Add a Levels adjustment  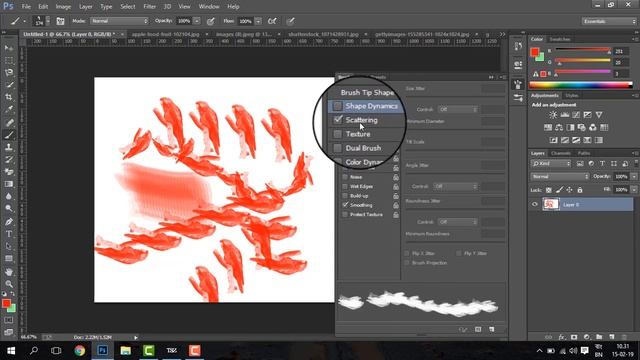pyautogui.click(x=564, y=115)
